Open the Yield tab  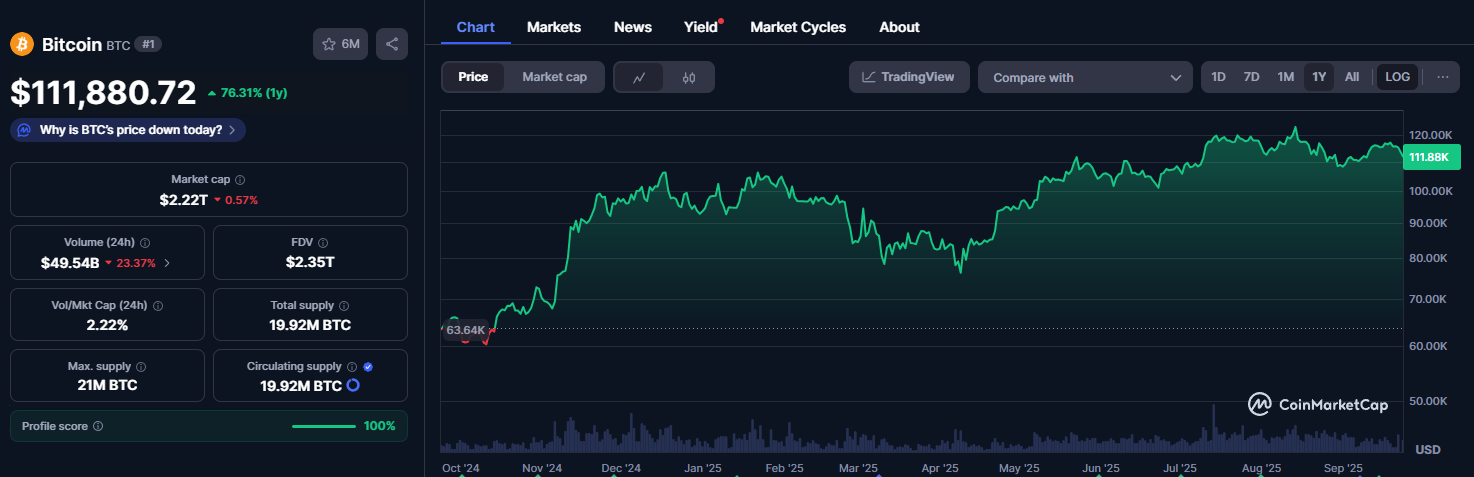tap(701, 27)
